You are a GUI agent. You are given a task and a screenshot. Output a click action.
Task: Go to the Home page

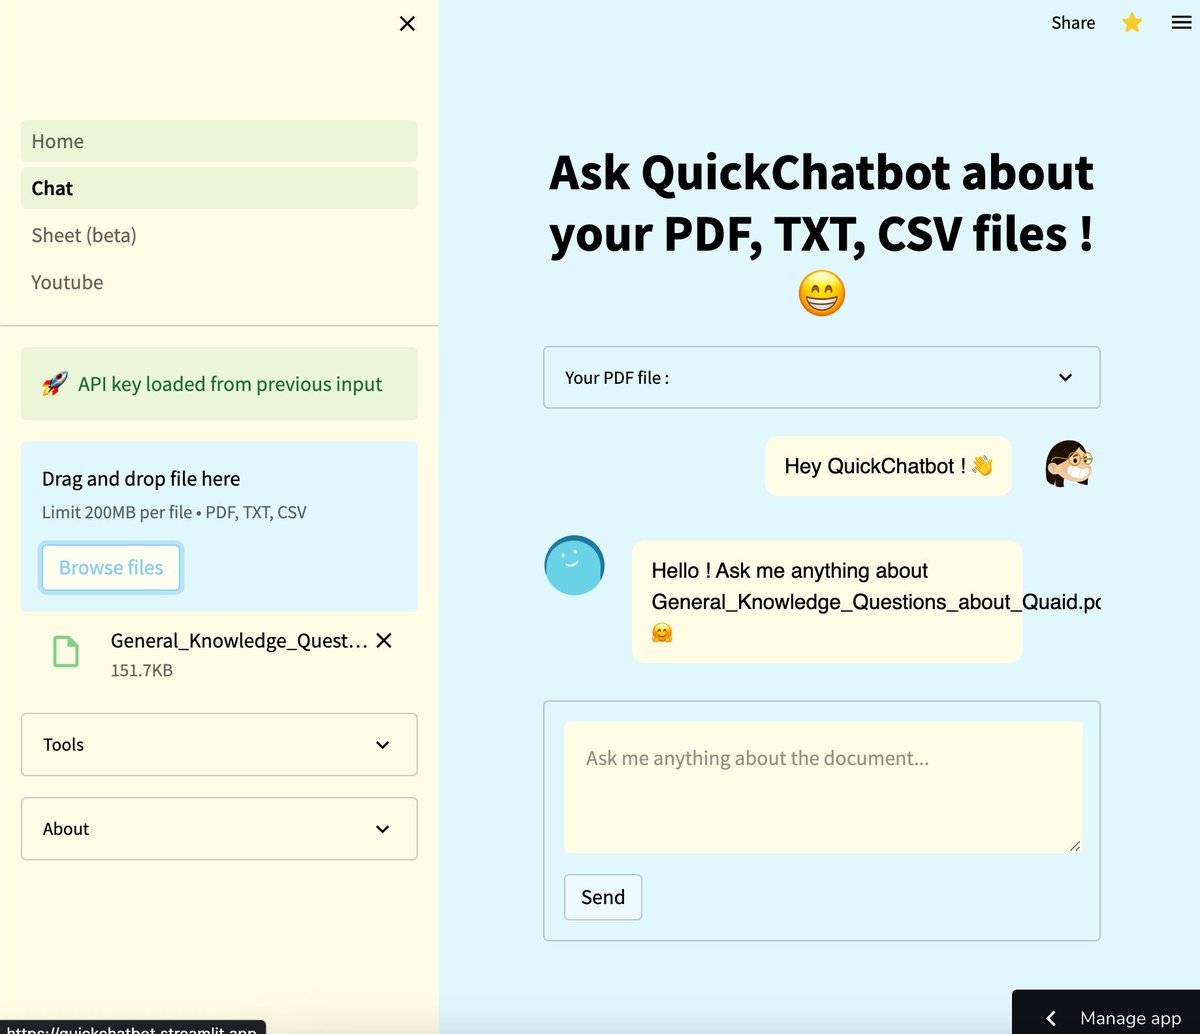219,141
